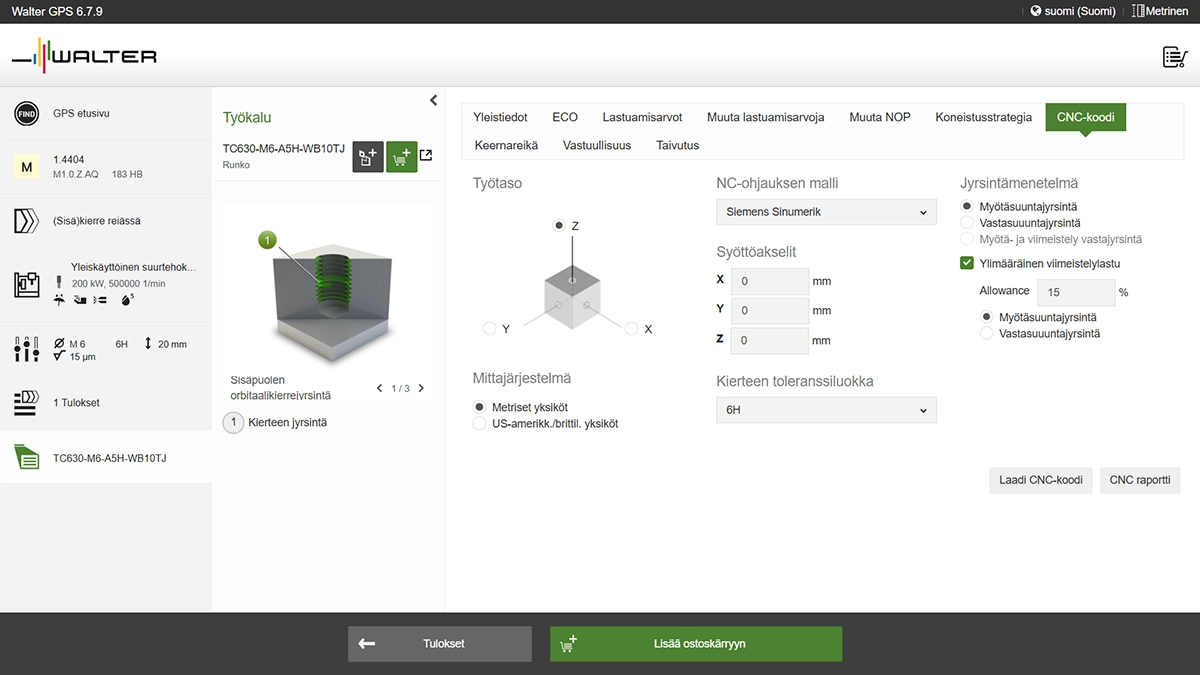Click the Allowance percentage input field
This screenshot has width=1200, height=675.
pos(1076,292)
